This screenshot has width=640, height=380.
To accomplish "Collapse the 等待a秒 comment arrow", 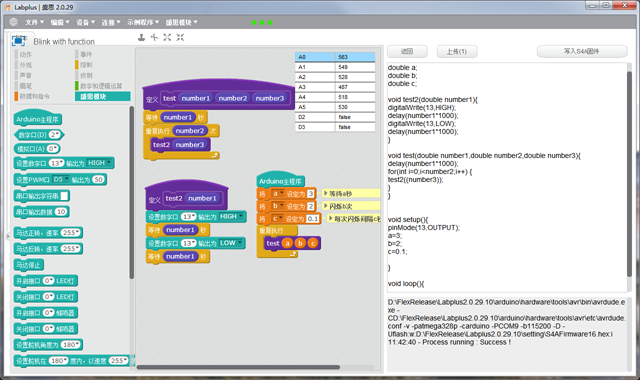I will pyautogui.click(x=325, y=193).
